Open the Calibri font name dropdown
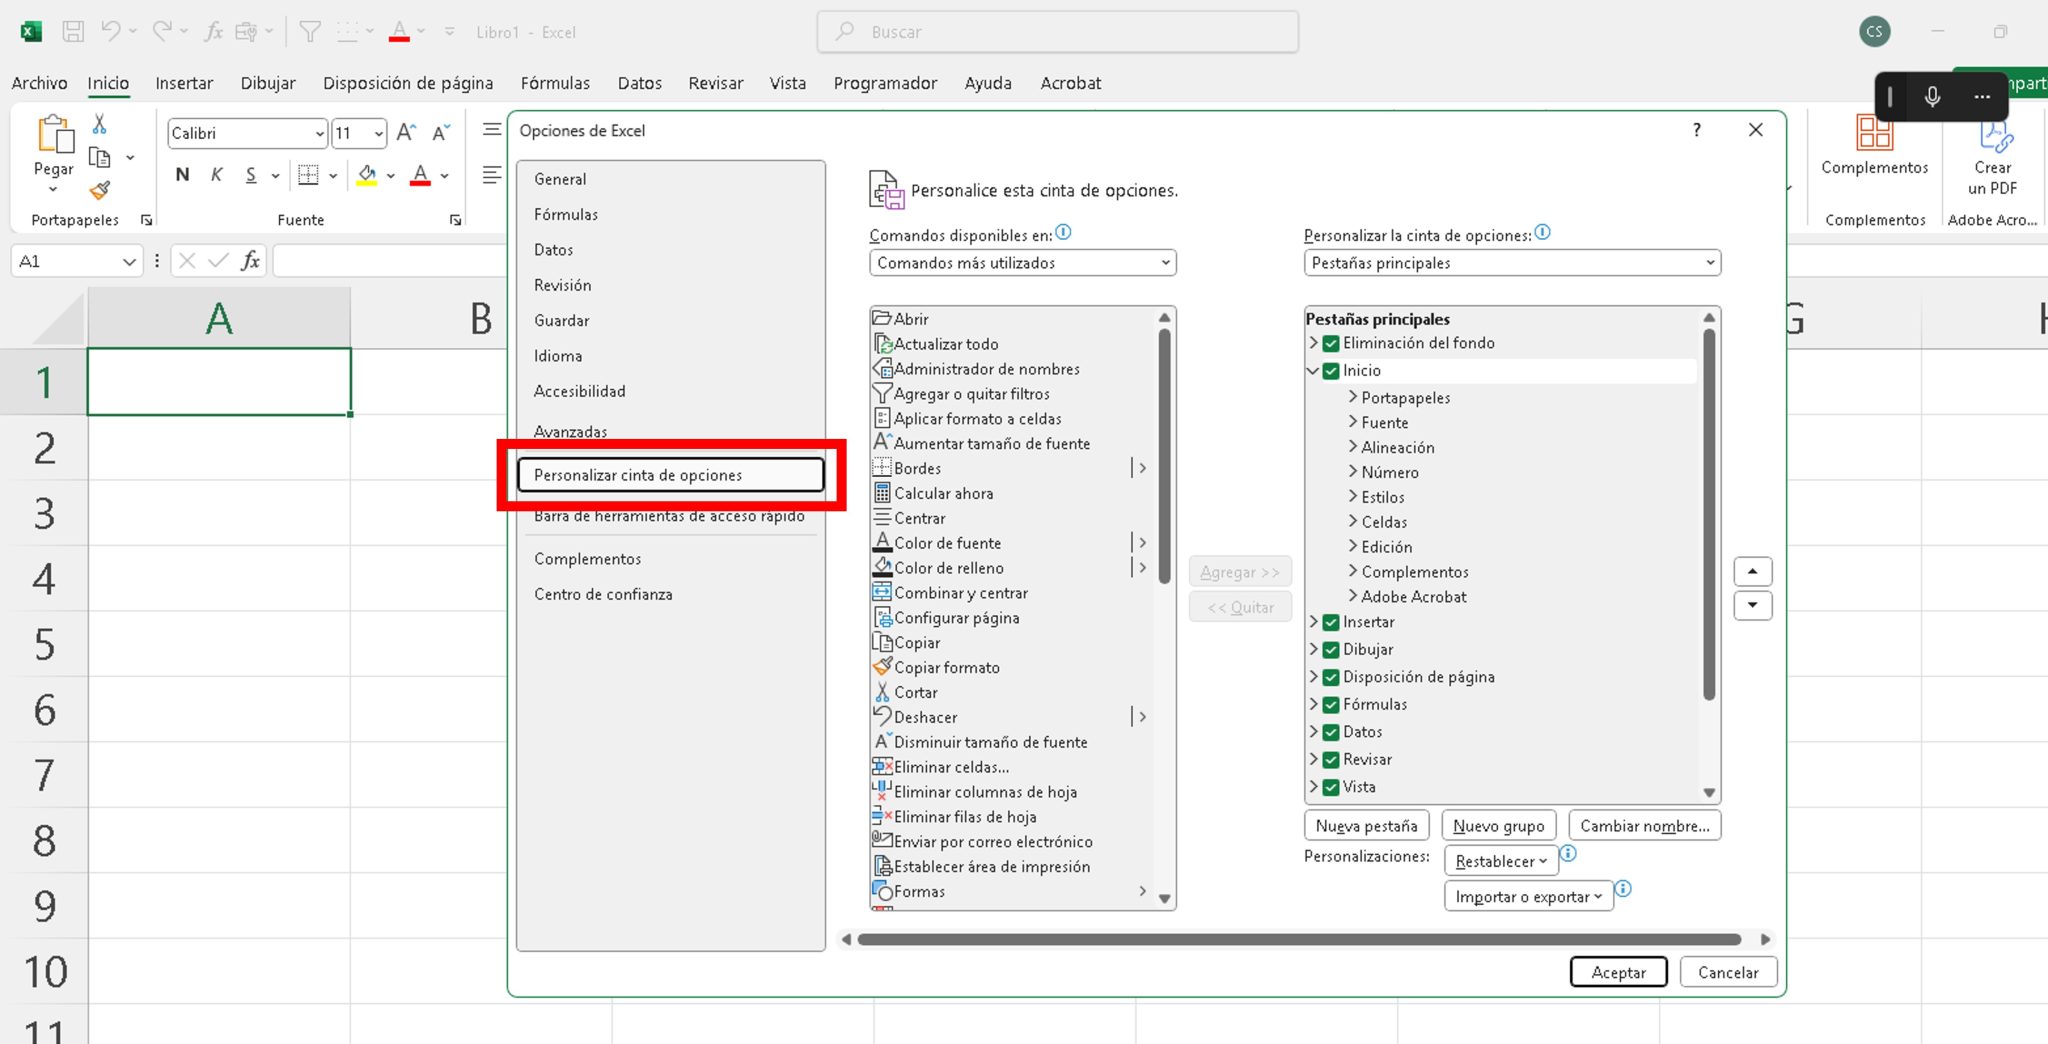2048x1044 pixels. [319, 133]
